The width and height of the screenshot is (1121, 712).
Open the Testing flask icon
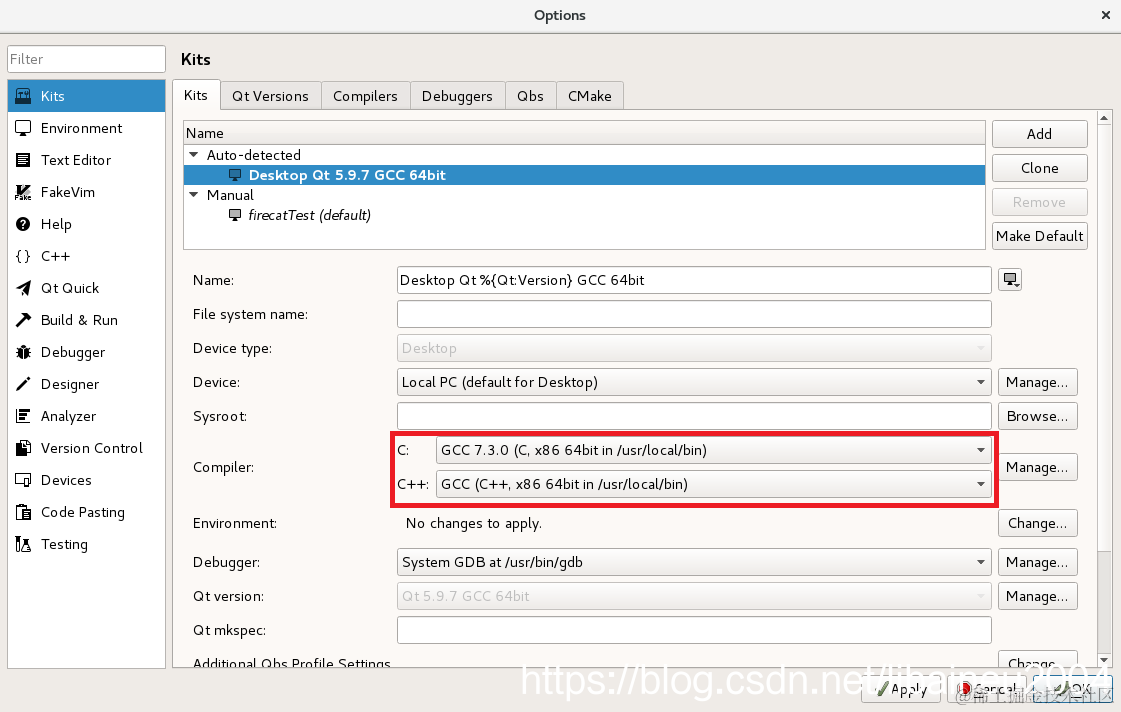[23, 544]
